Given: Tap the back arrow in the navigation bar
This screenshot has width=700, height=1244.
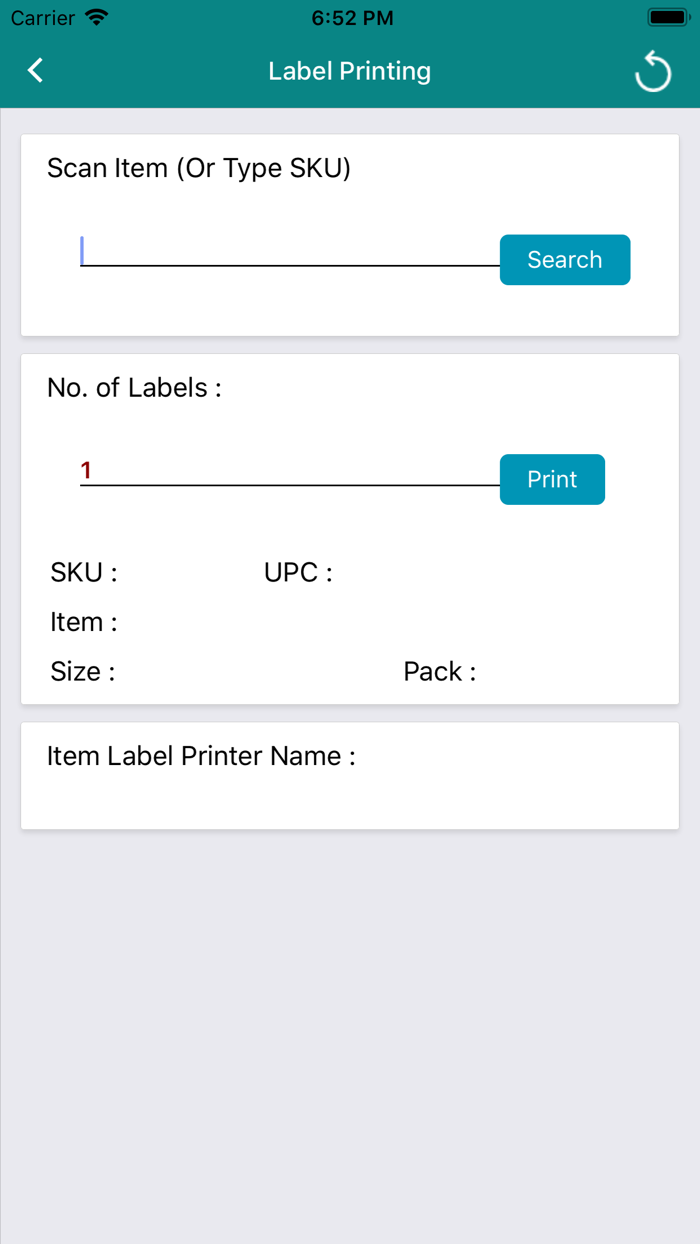Looking at the screenshot, I should click(34, 70).
